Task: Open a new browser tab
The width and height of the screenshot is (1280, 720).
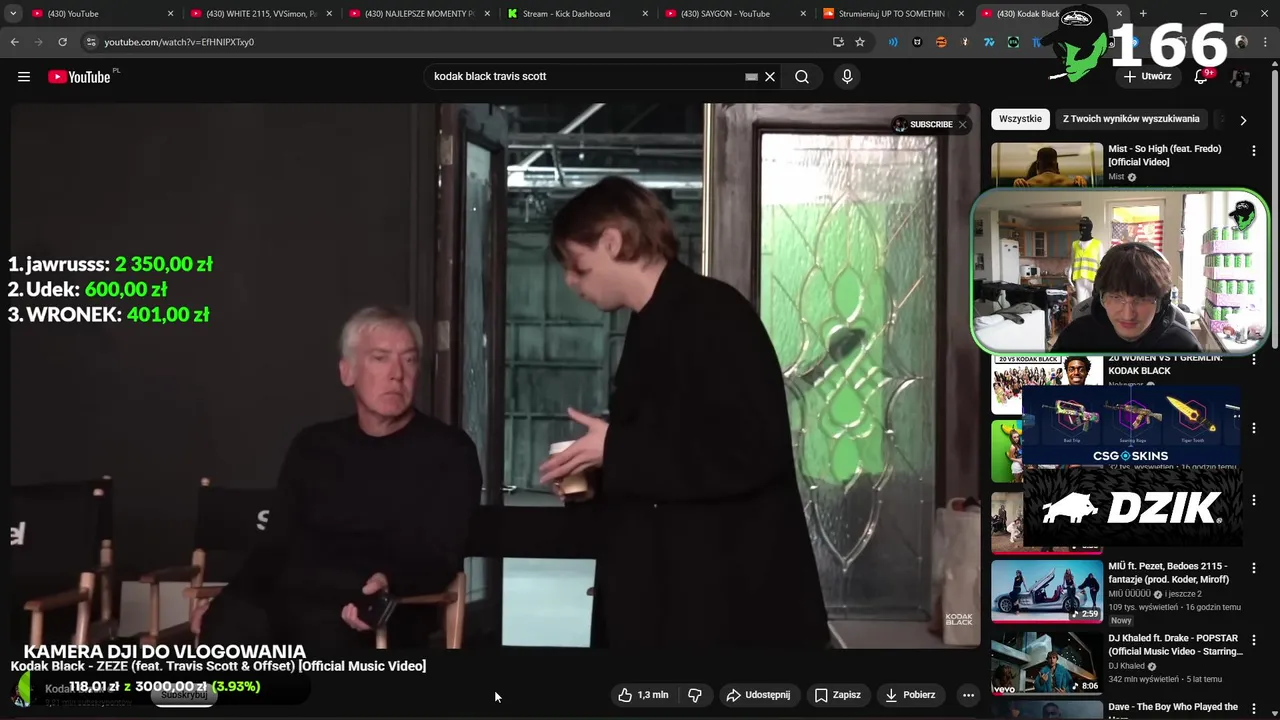Action: [x=1143, y=14]
